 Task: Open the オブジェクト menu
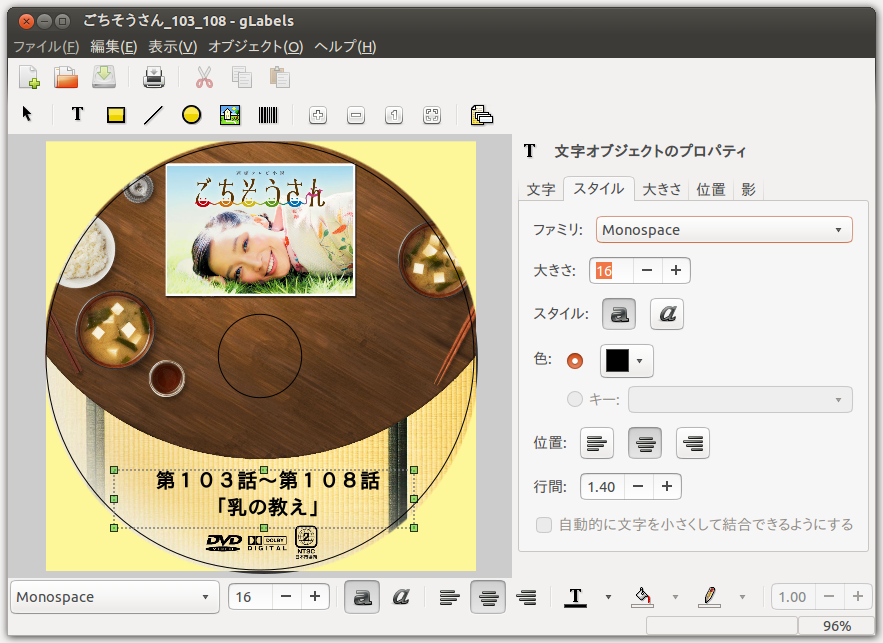256,46
